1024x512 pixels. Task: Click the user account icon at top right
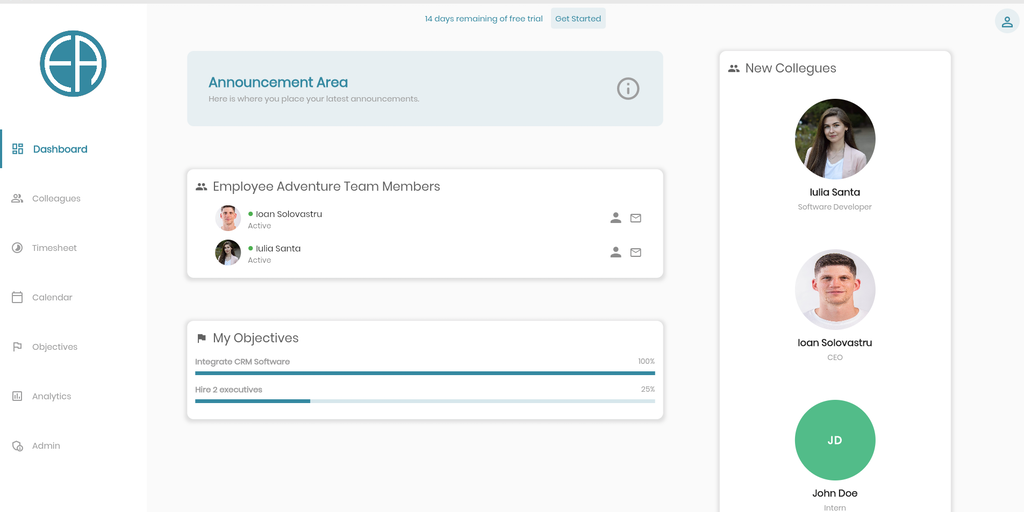[x=1006, y=21]
